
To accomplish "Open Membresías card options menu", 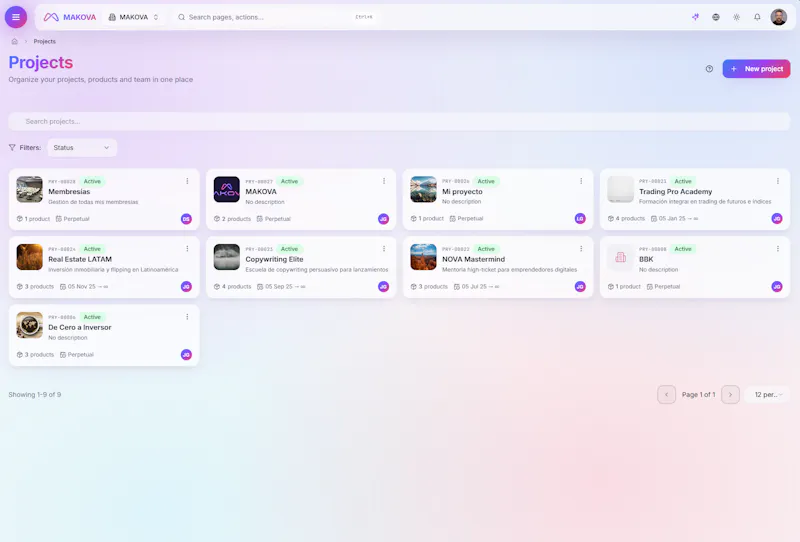I will click(x=187, y=181).
